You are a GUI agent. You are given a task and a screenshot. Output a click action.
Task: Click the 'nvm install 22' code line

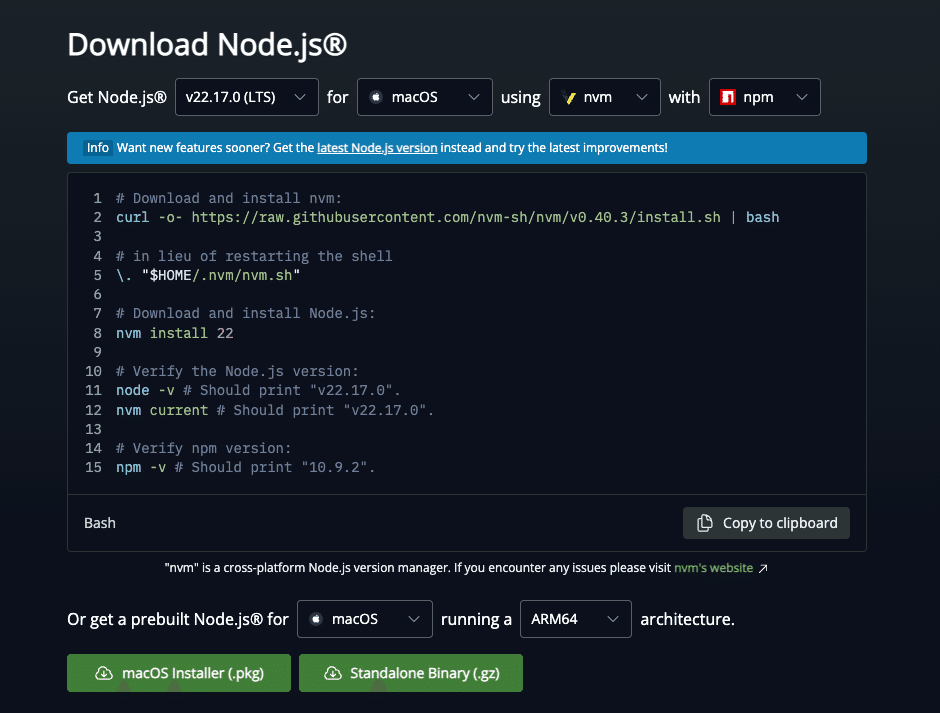(x=174, y=333)
